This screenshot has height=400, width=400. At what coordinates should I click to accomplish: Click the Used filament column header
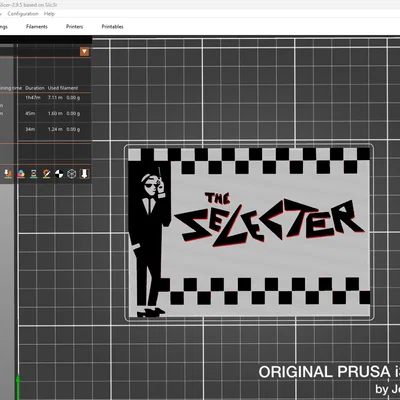pyautogui.click(x=63, y=88)
